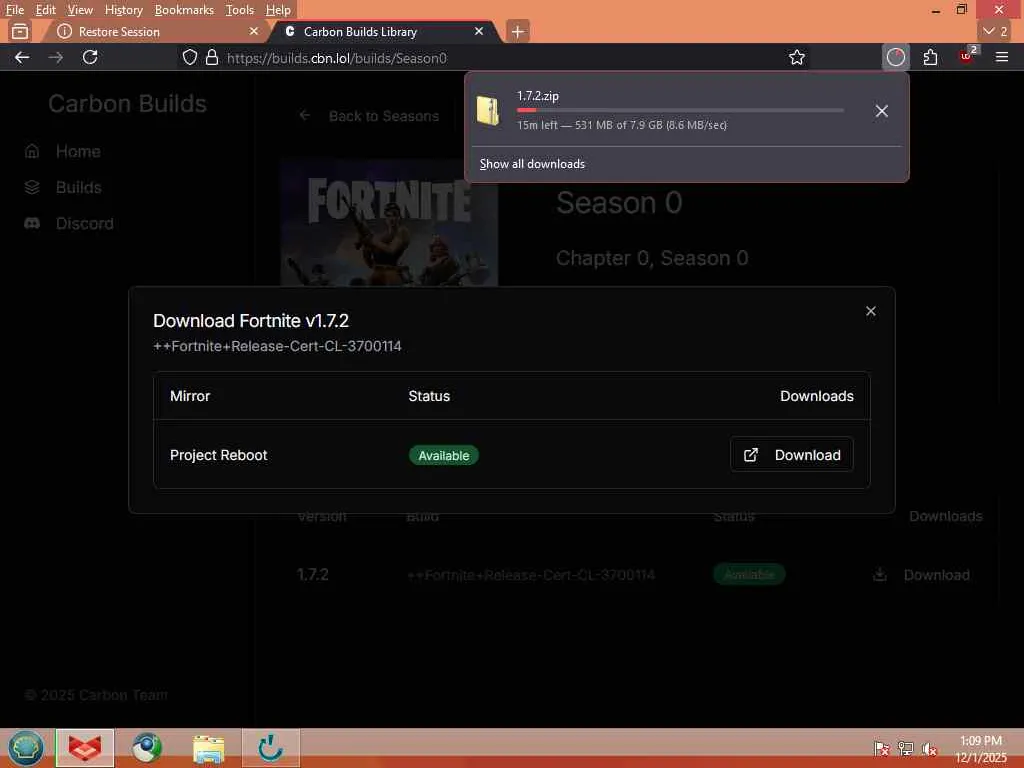
Task: Select the build string Release-Cert-CL-3700114 in dialog
Action: [278, 346]
